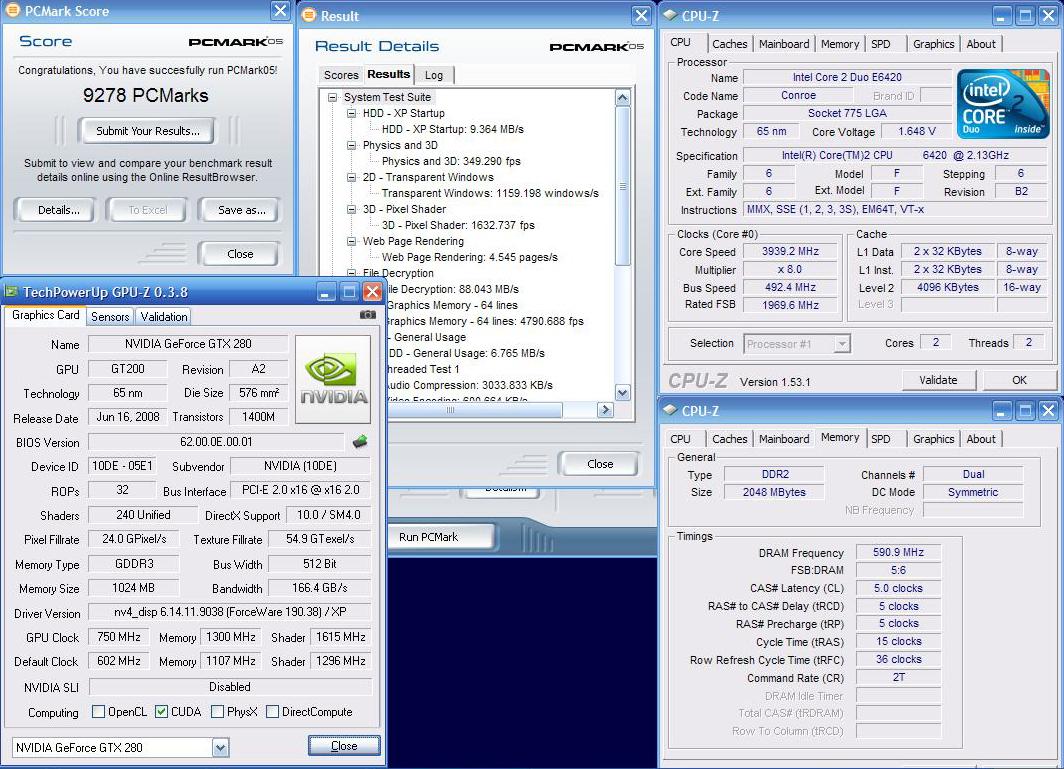This screenshot has width=1064, height=769.
Task: Click the Driver Version field in GPU-Z
Action: tap(230, 612)
